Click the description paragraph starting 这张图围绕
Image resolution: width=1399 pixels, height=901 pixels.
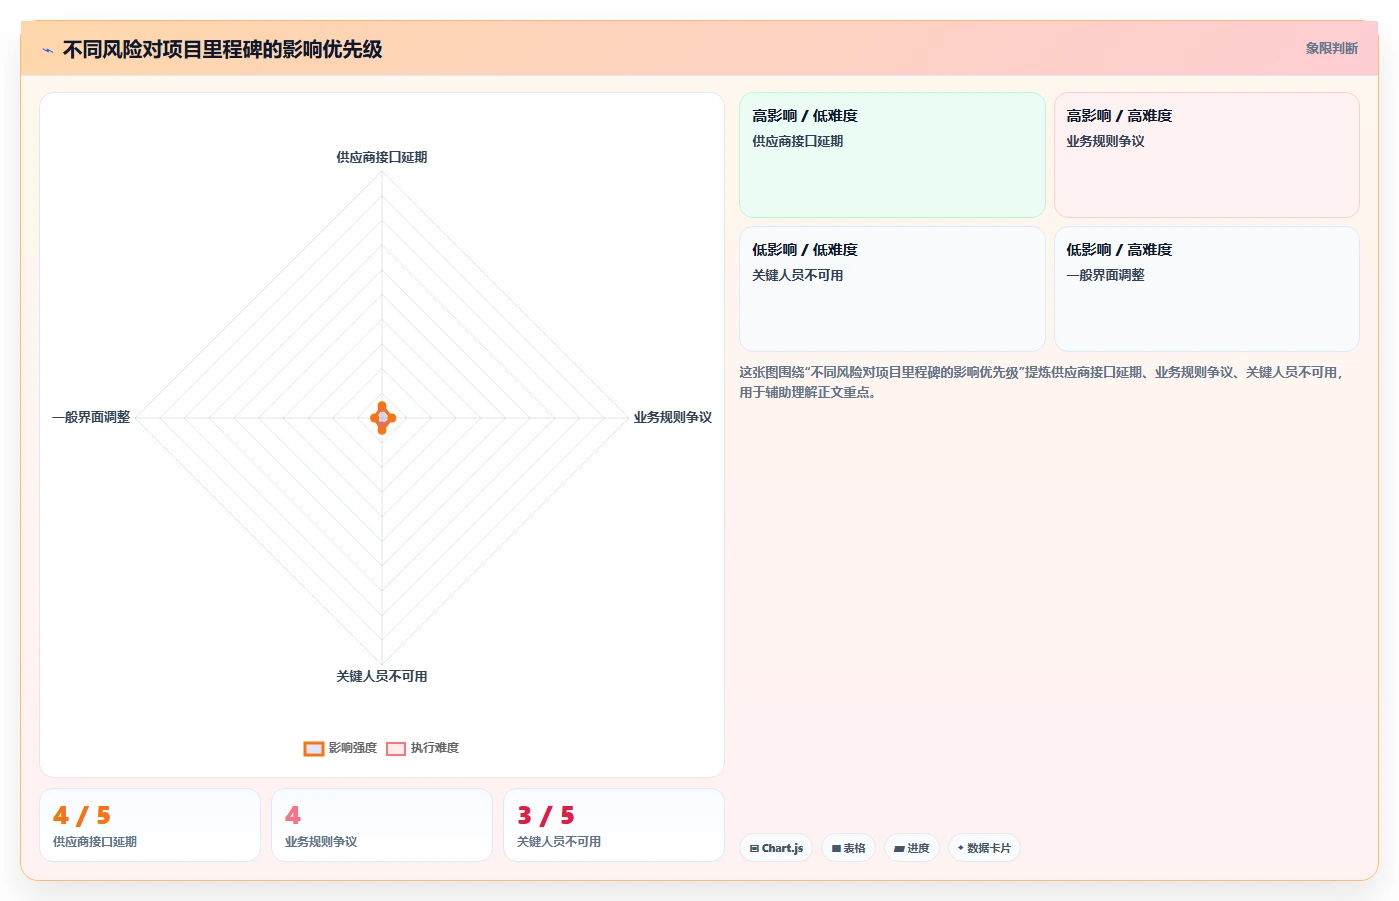(x=1042, y=382)
